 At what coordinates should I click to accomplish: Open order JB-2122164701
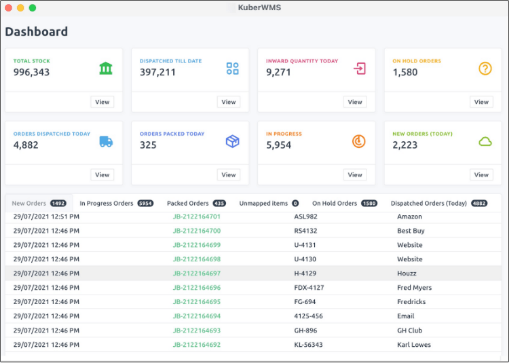[x=197, y=217]
